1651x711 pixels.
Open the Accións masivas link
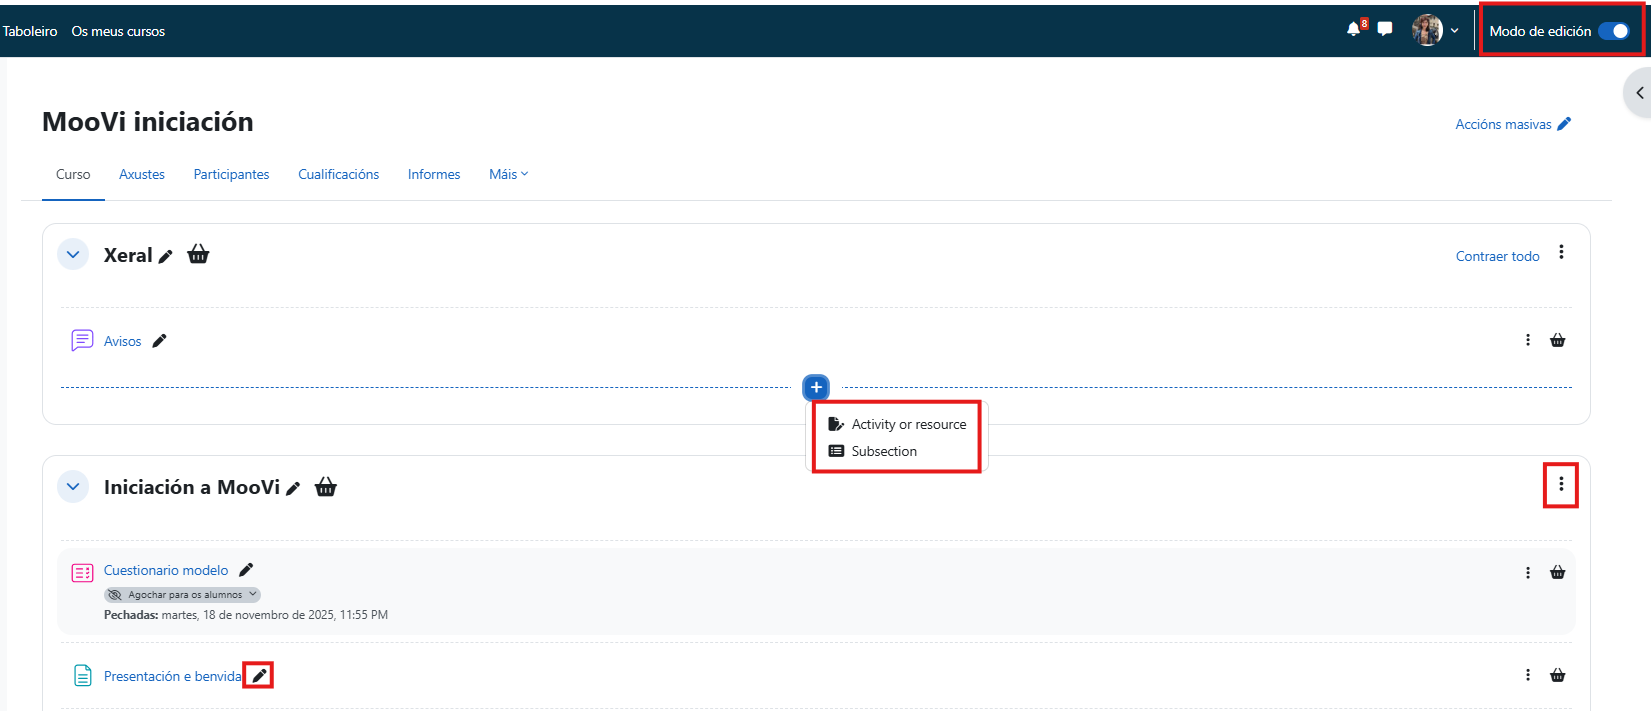coord(1512,124)
